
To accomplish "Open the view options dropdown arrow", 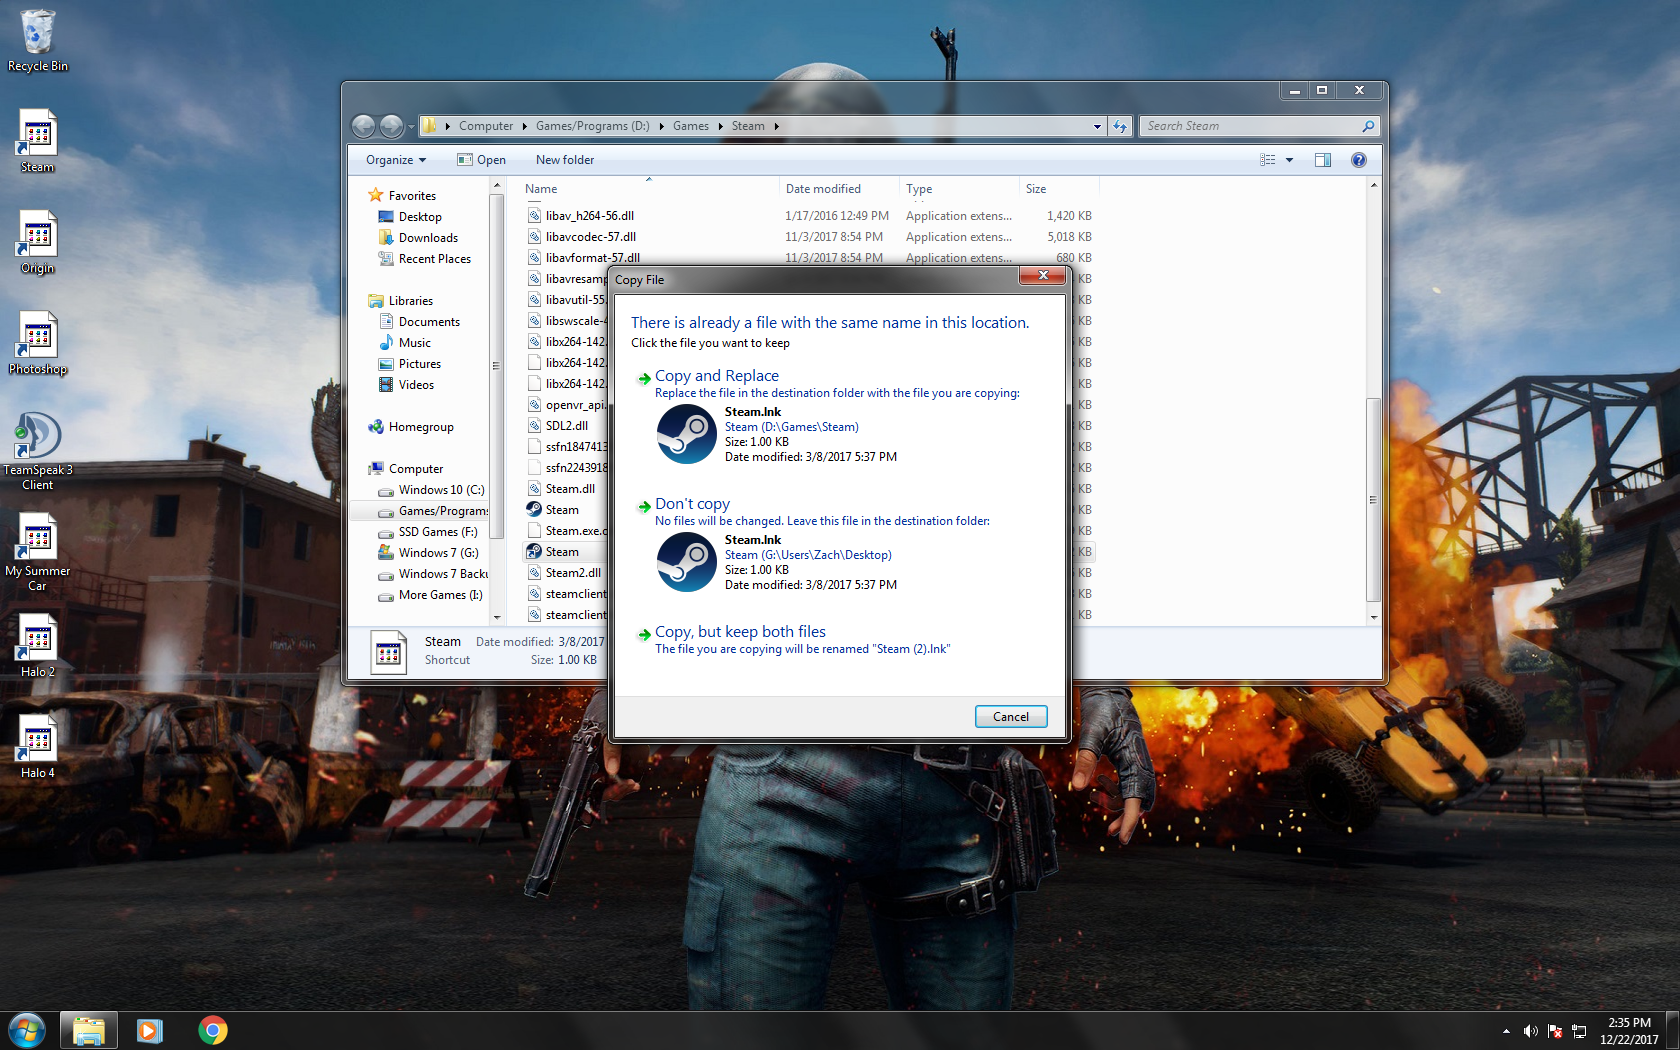I will pyautogui.click(x=1289, y=160).
